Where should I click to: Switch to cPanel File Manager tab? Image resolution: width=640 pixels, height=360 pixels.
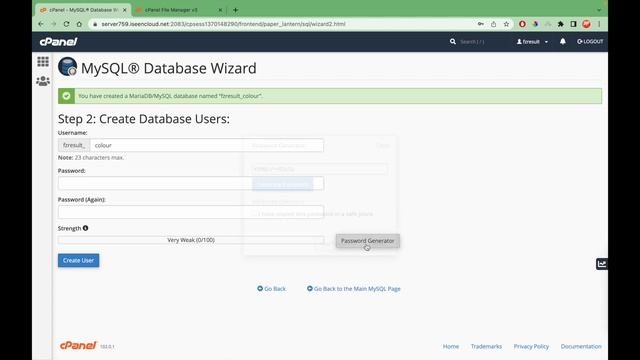(171, 10)
